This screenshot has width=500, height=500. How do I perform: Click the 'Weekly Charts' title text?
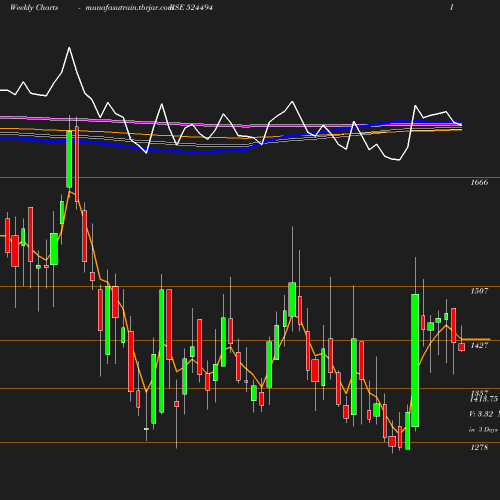tap(34, 8)
